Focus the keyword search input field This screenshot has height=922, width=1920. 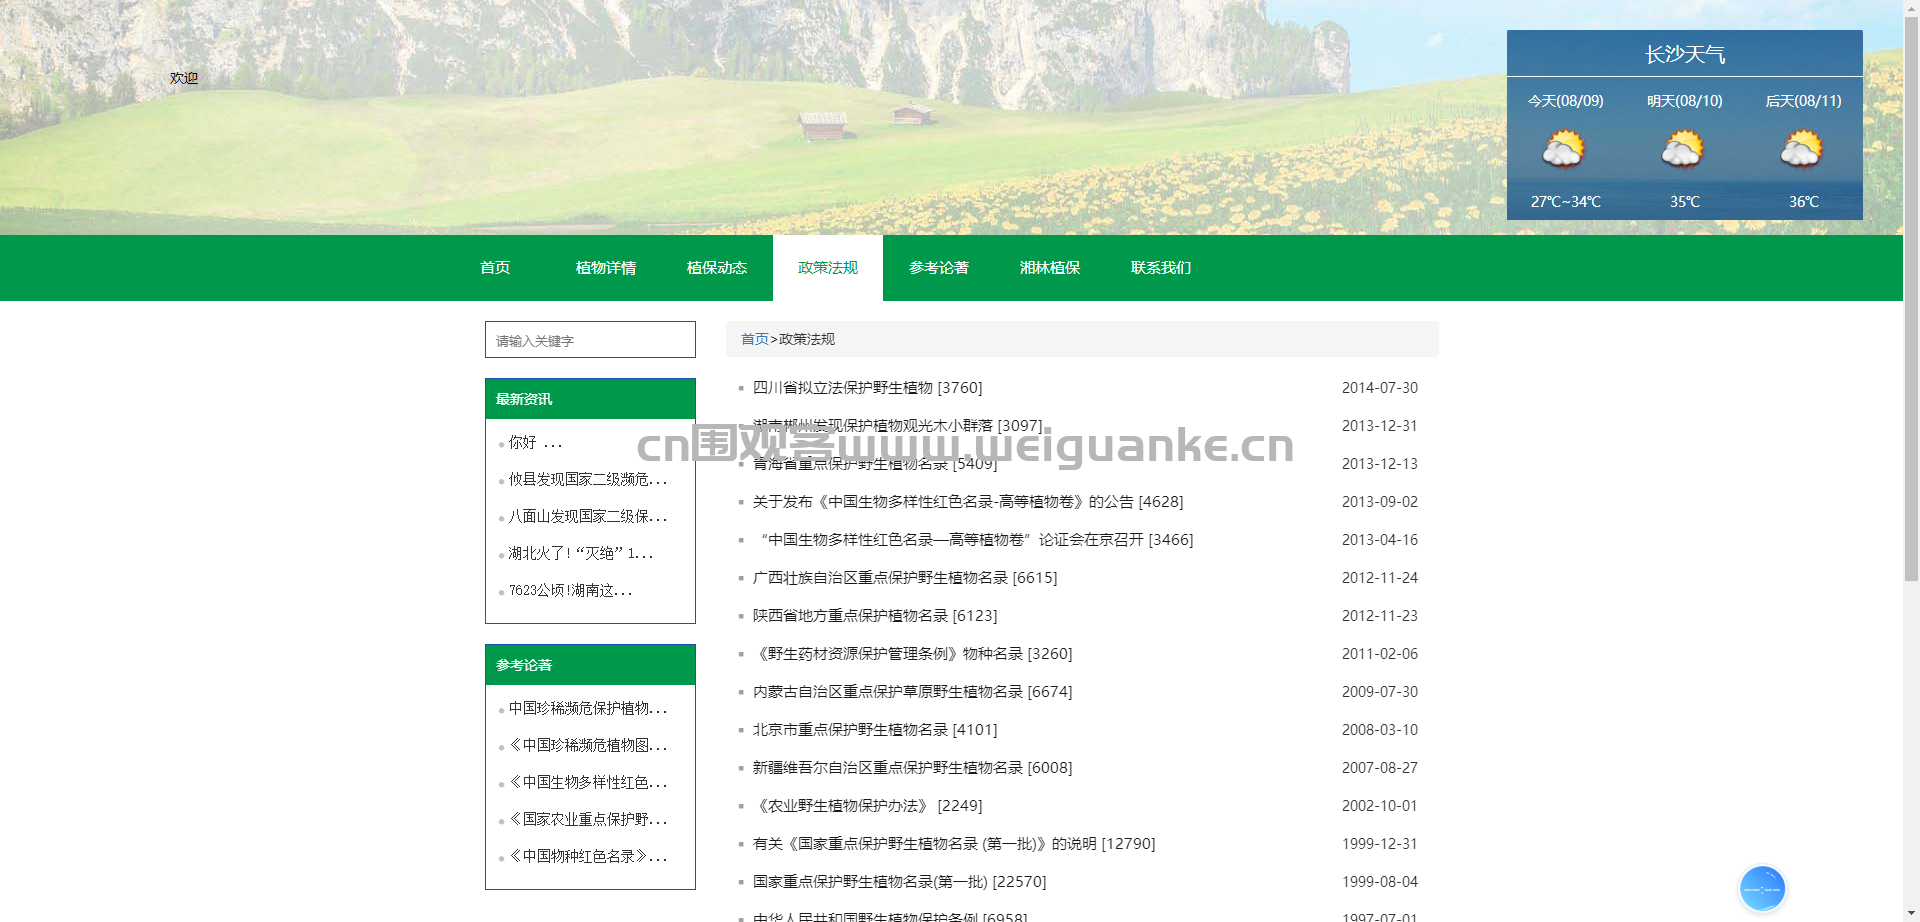click(590, 340)
